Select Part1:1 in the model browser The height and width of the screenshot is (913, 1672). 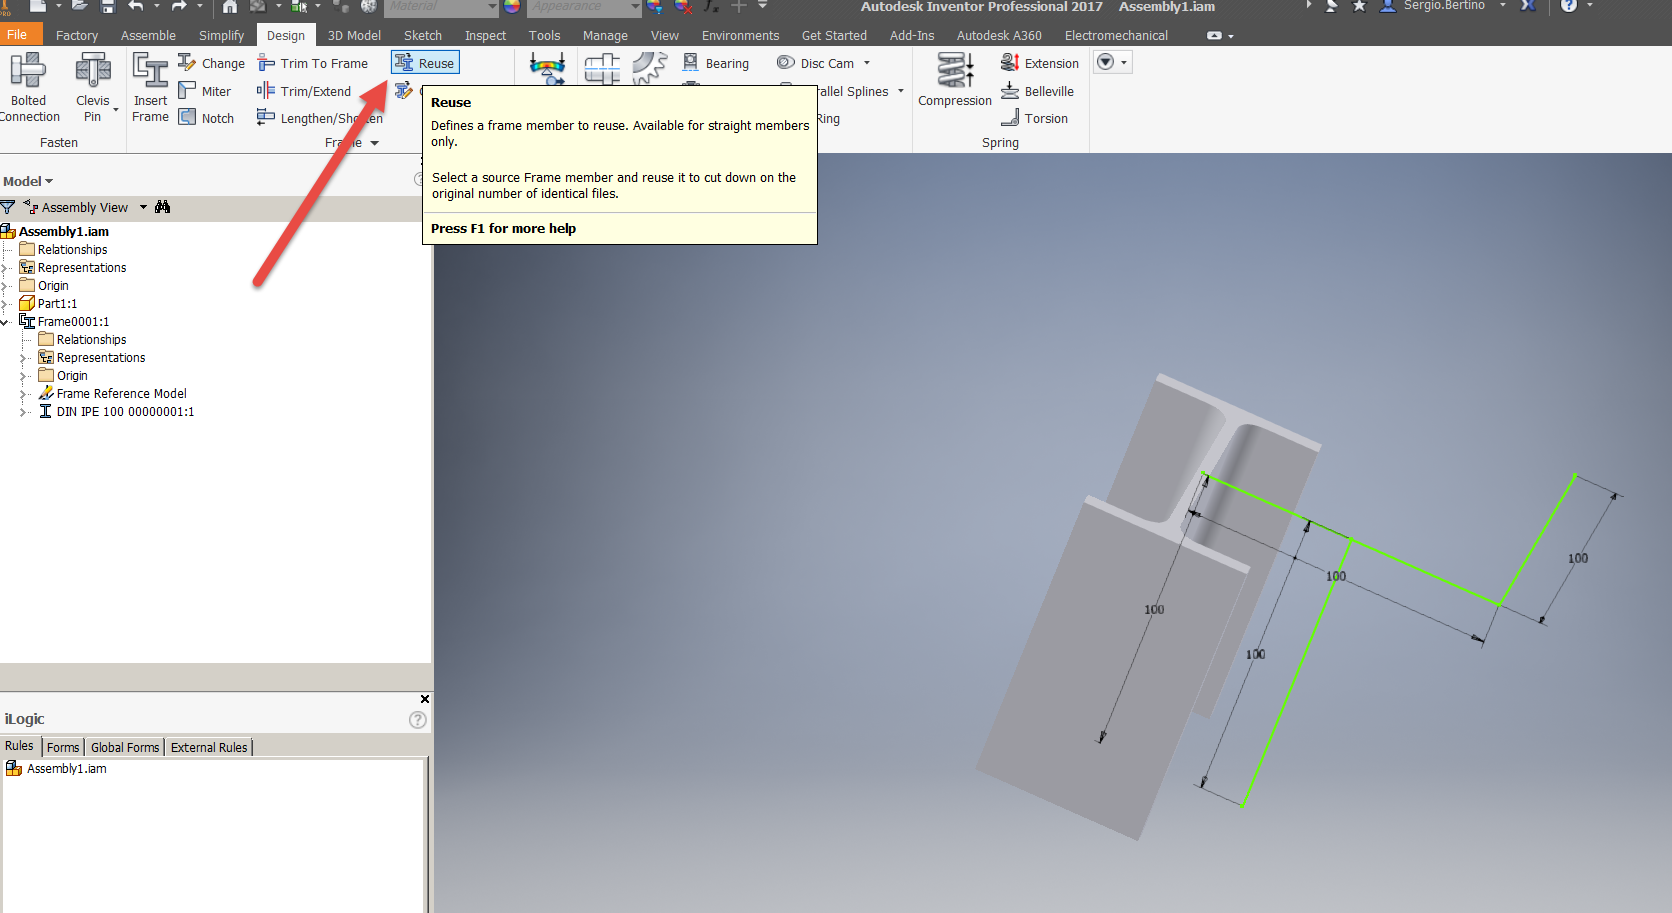pyautogui.click(x=55, y=303)
